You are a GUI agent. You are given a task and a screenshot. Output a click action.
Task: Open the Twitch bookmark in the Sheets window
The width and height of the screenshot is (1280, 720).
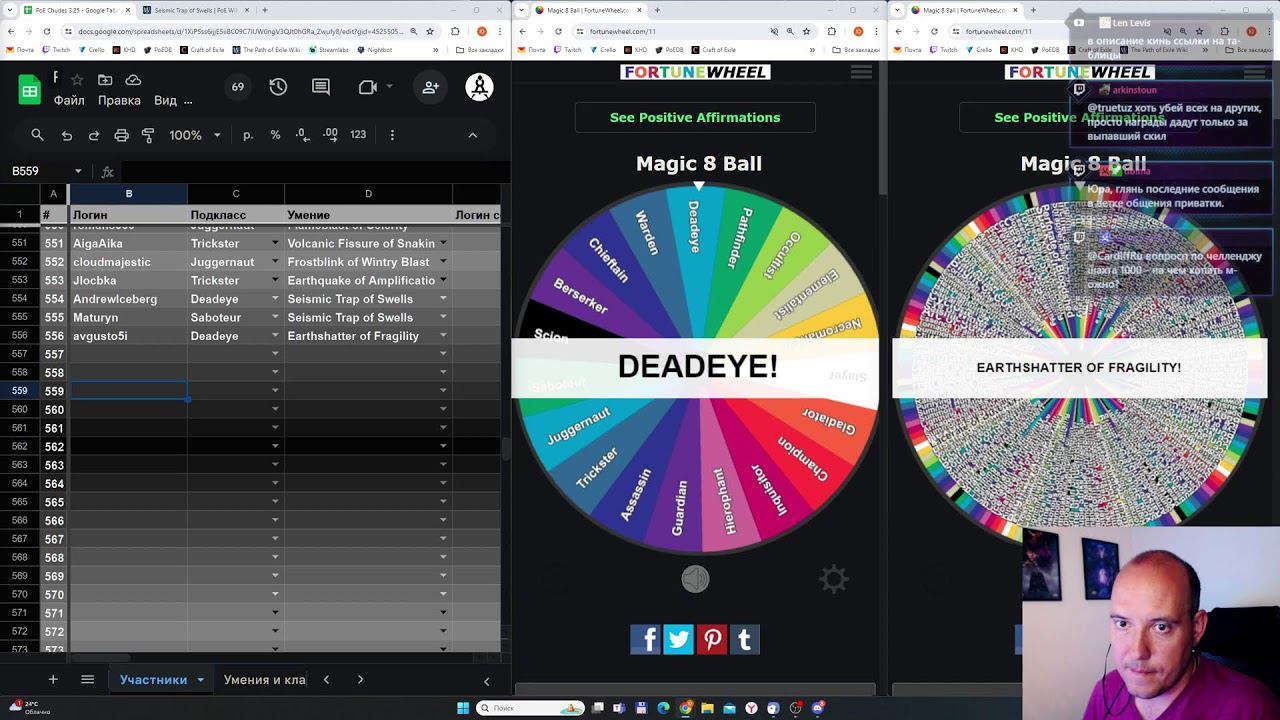point(56,49)
